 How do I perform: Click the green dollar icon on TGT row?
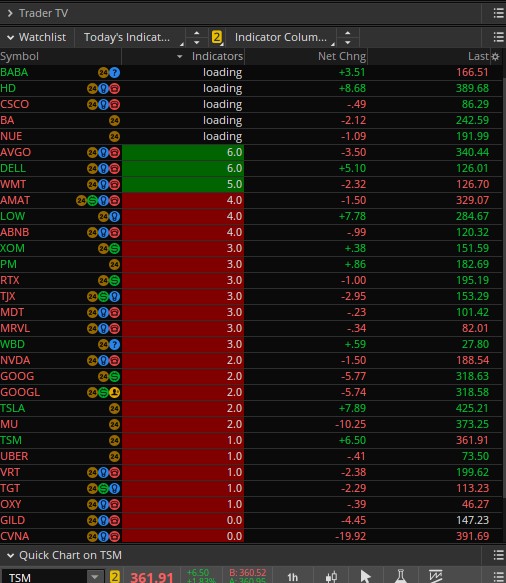pyautogui.click(x=103, y=489)
